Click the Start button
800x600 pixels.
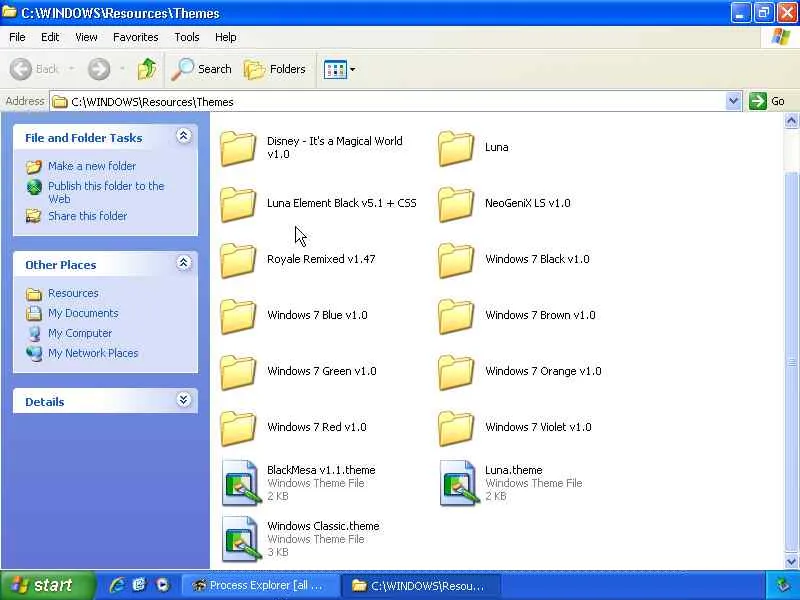pyautogui.click(x=47, y=585)
